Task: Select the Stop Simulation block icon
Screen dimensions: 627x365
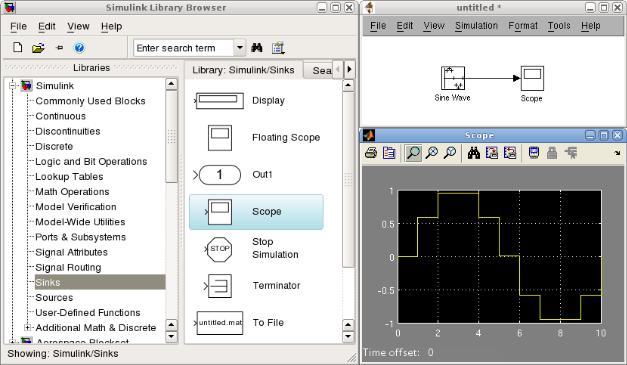Action: coord(218,249)
